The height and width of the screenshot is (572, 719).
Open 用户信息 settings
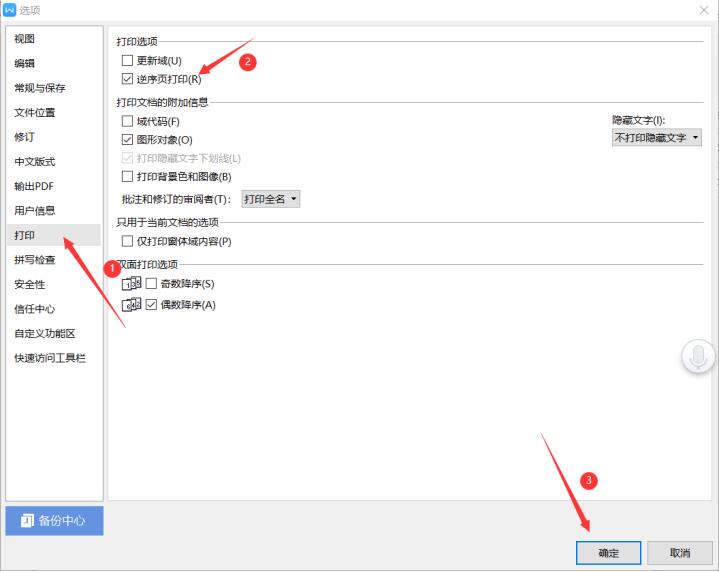pos(54,211)
